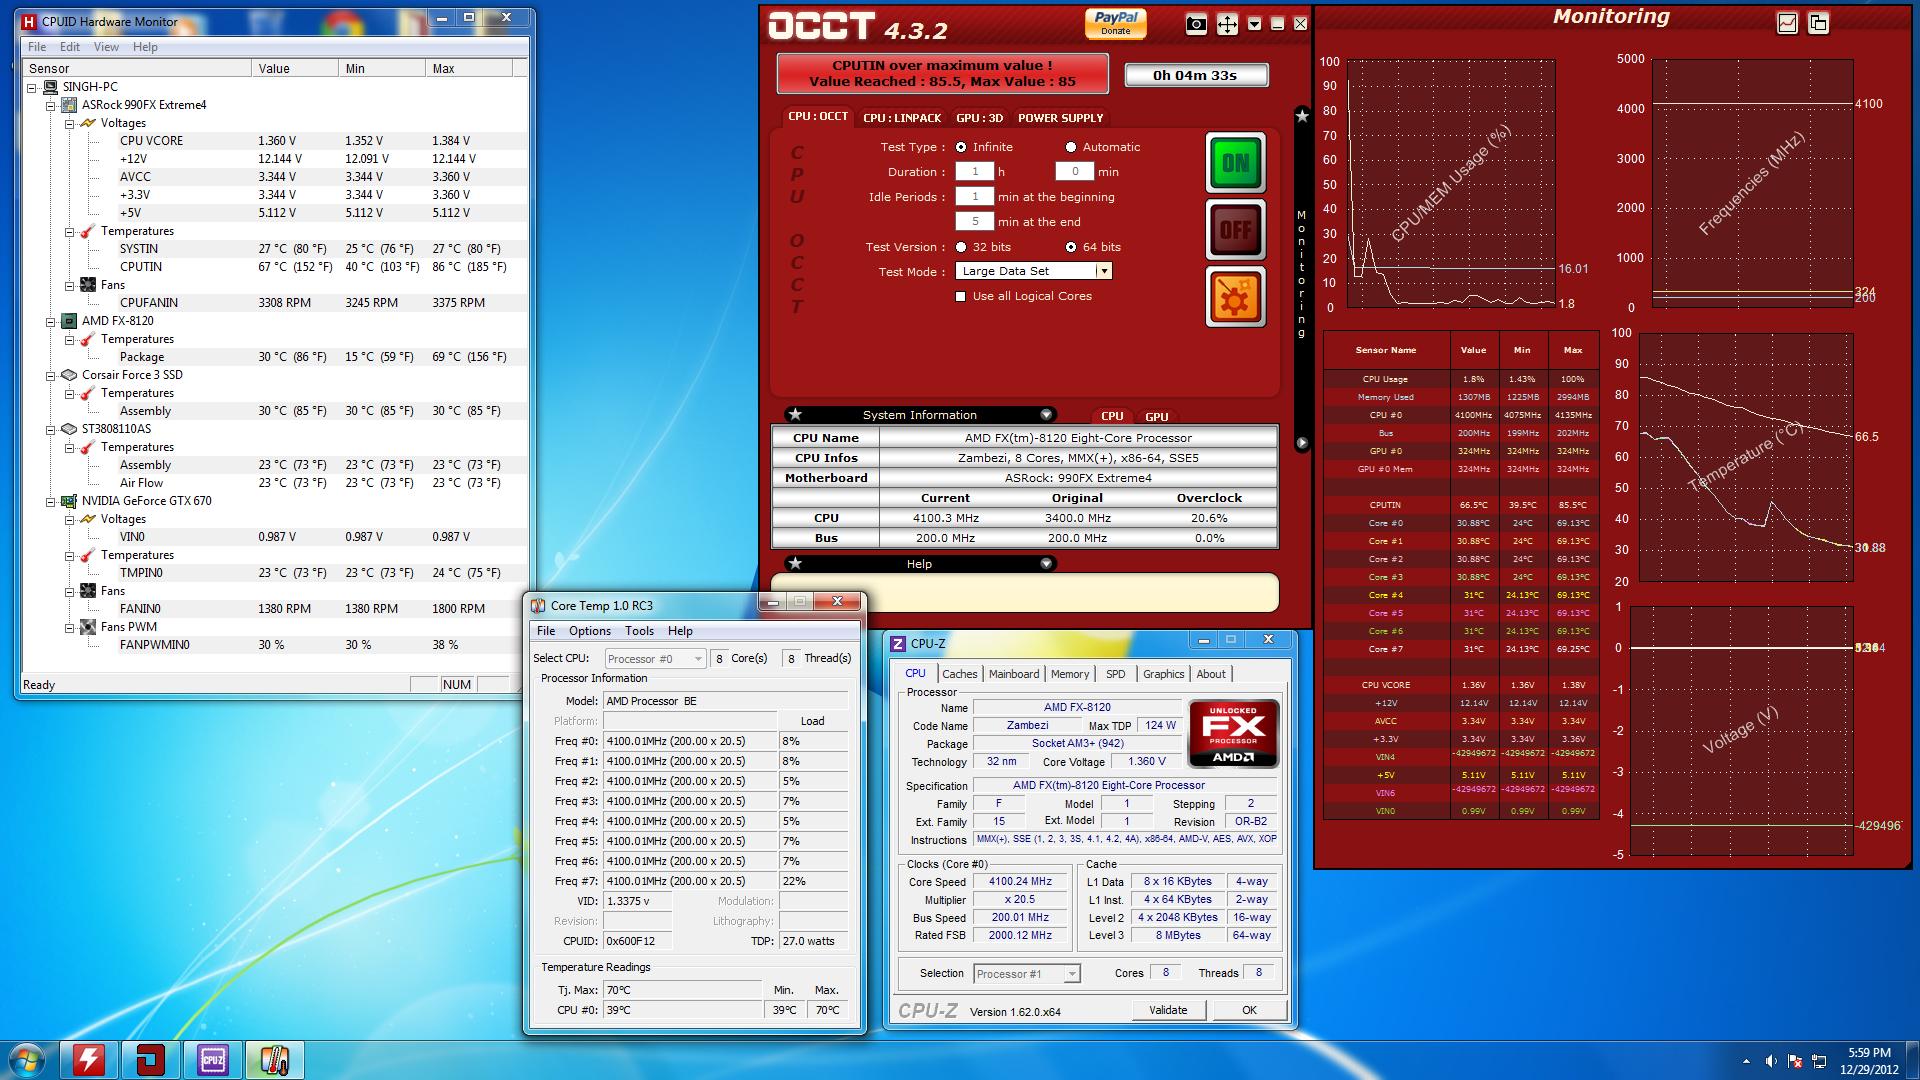Start the test with the green ON button

pos(1235,162)
